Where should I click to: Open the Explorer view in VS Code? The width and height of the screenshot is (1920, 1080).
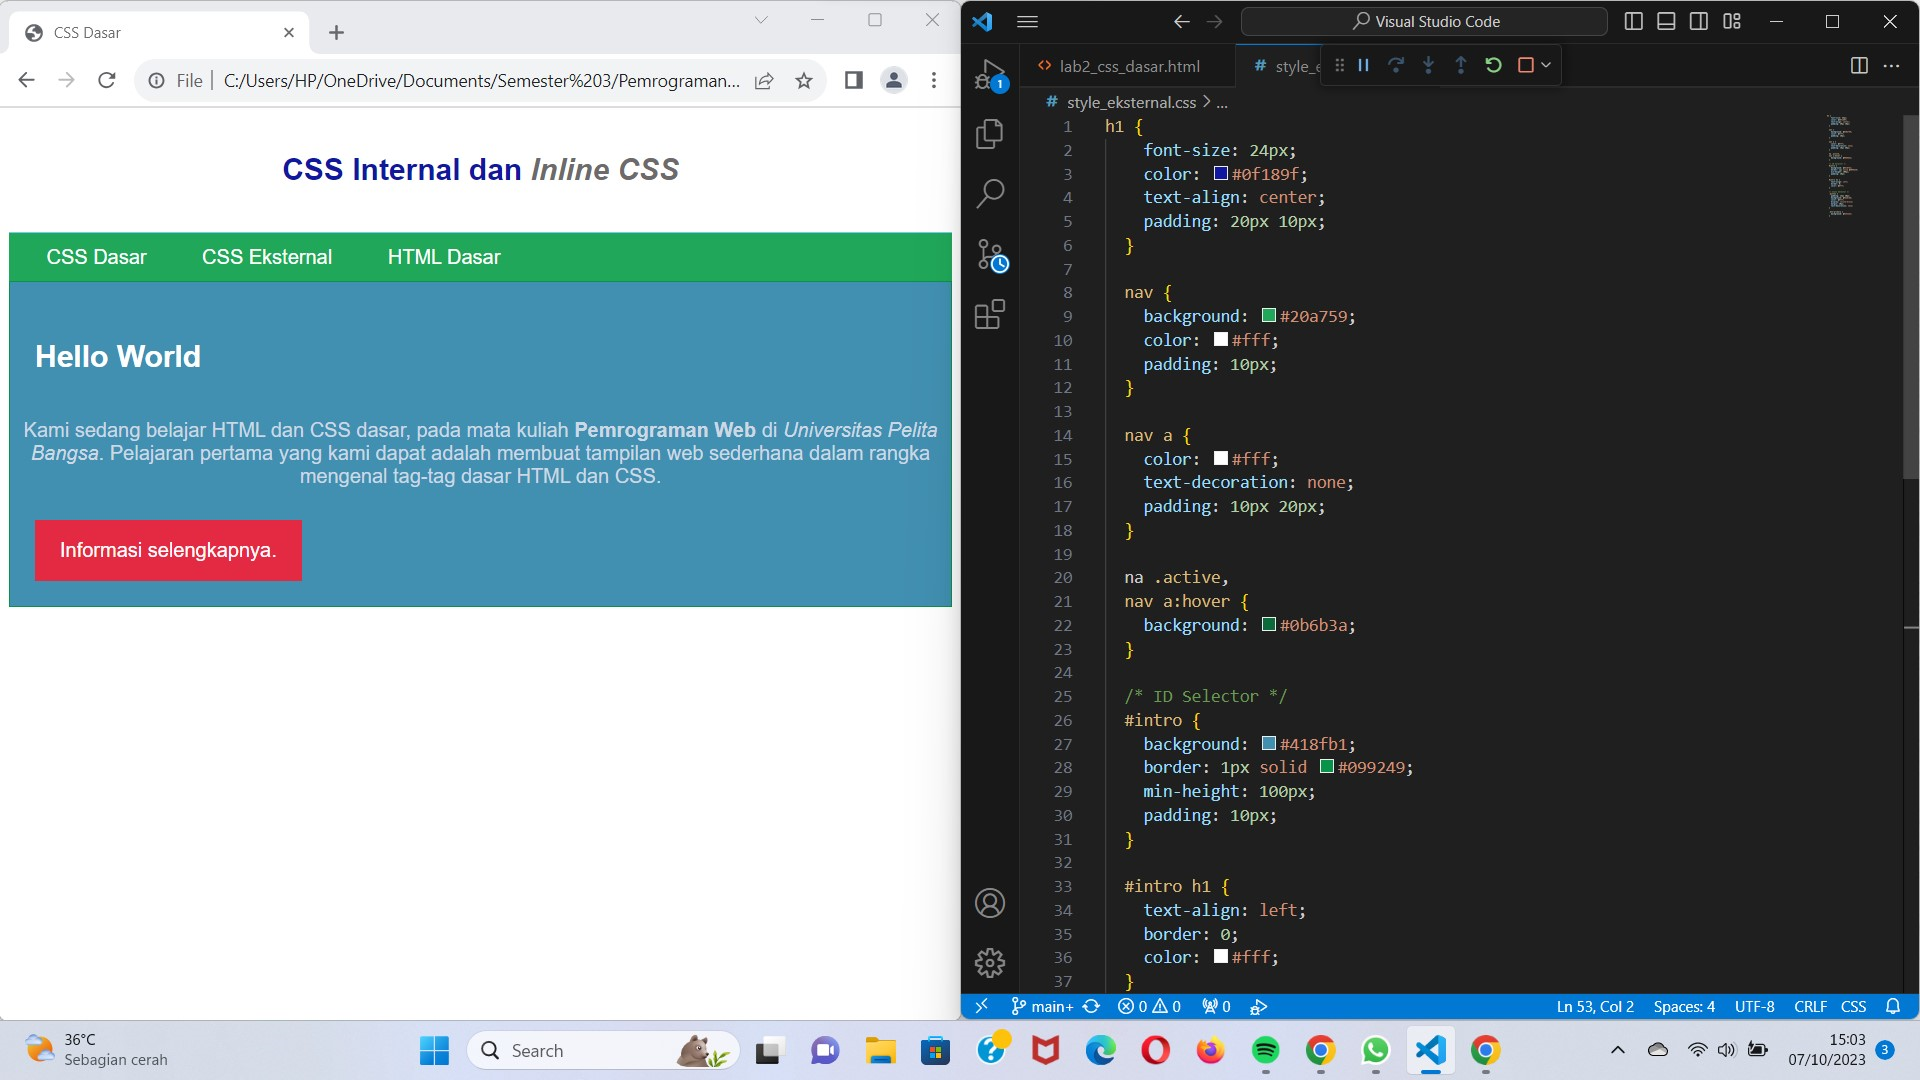click(x=990, y=133)
